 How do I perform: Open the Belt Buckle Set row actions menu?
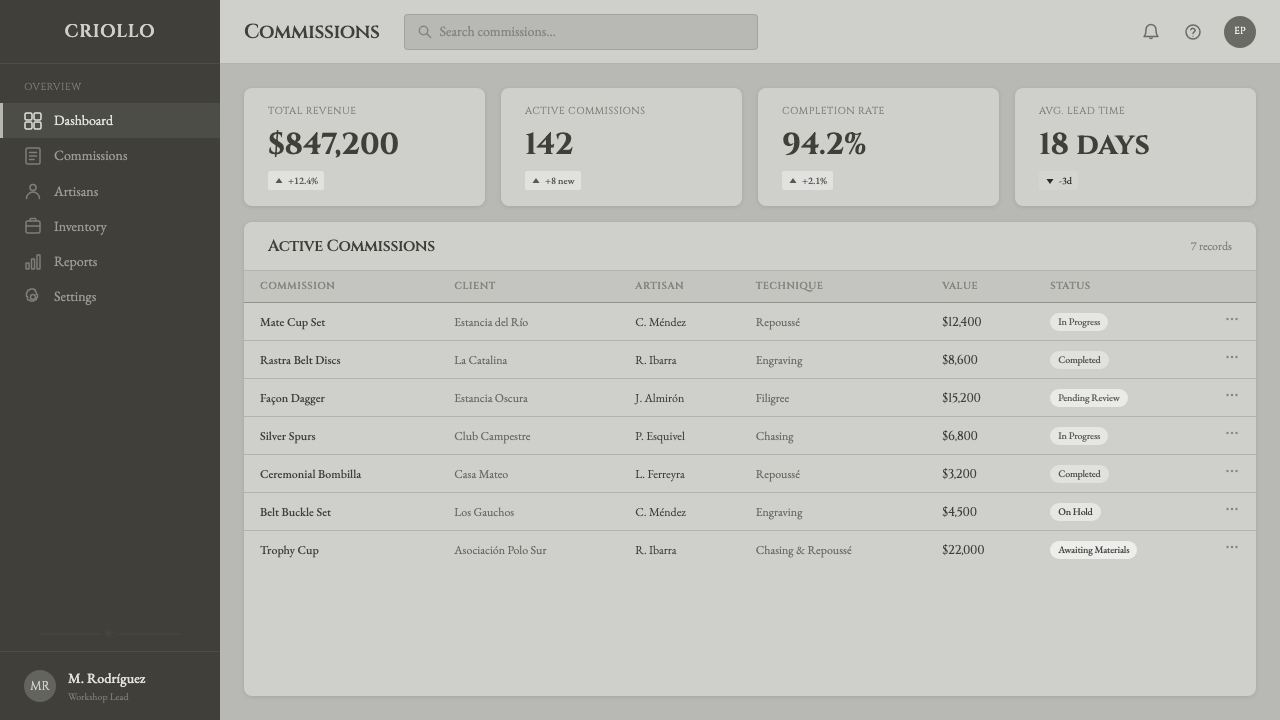(x=1232, y=510)
